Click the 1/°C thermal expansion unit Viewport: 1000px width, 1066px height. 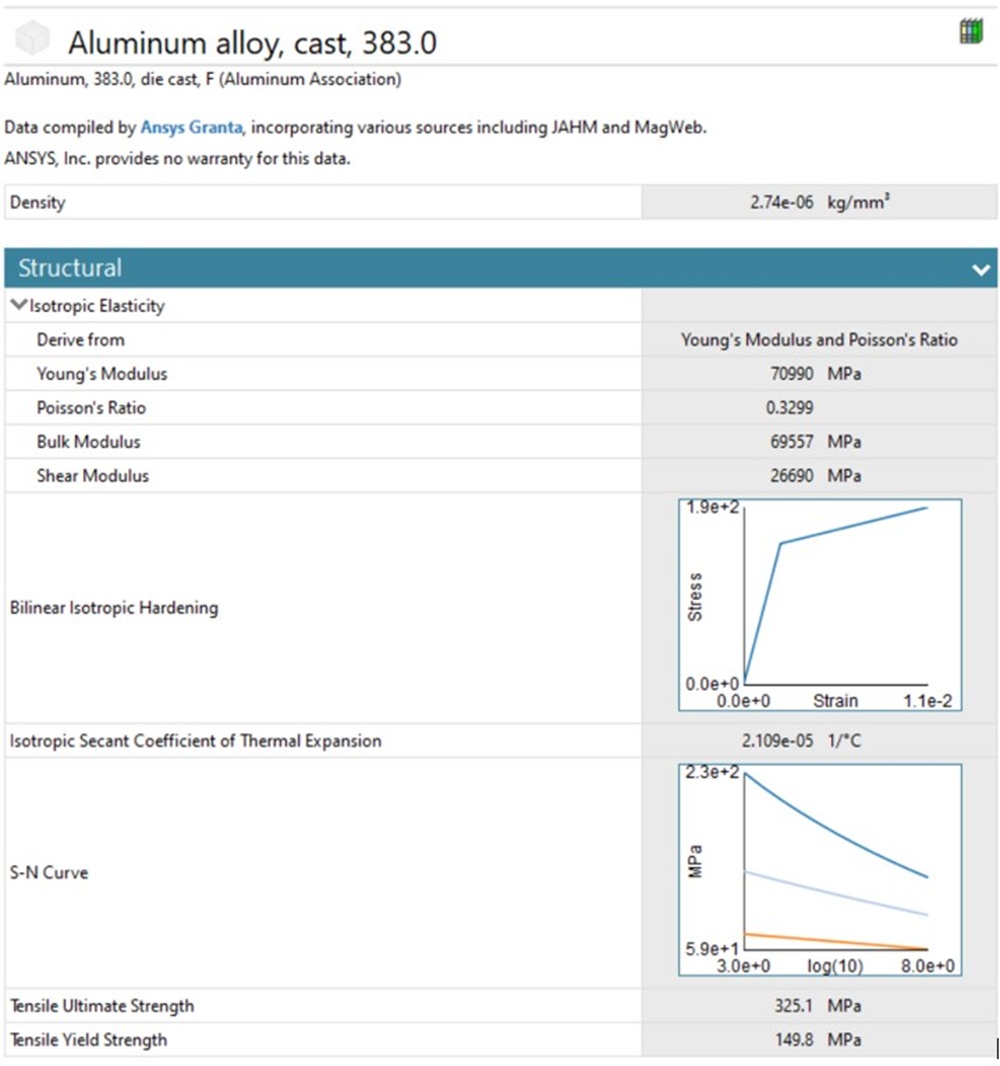[x=844, y=741]
